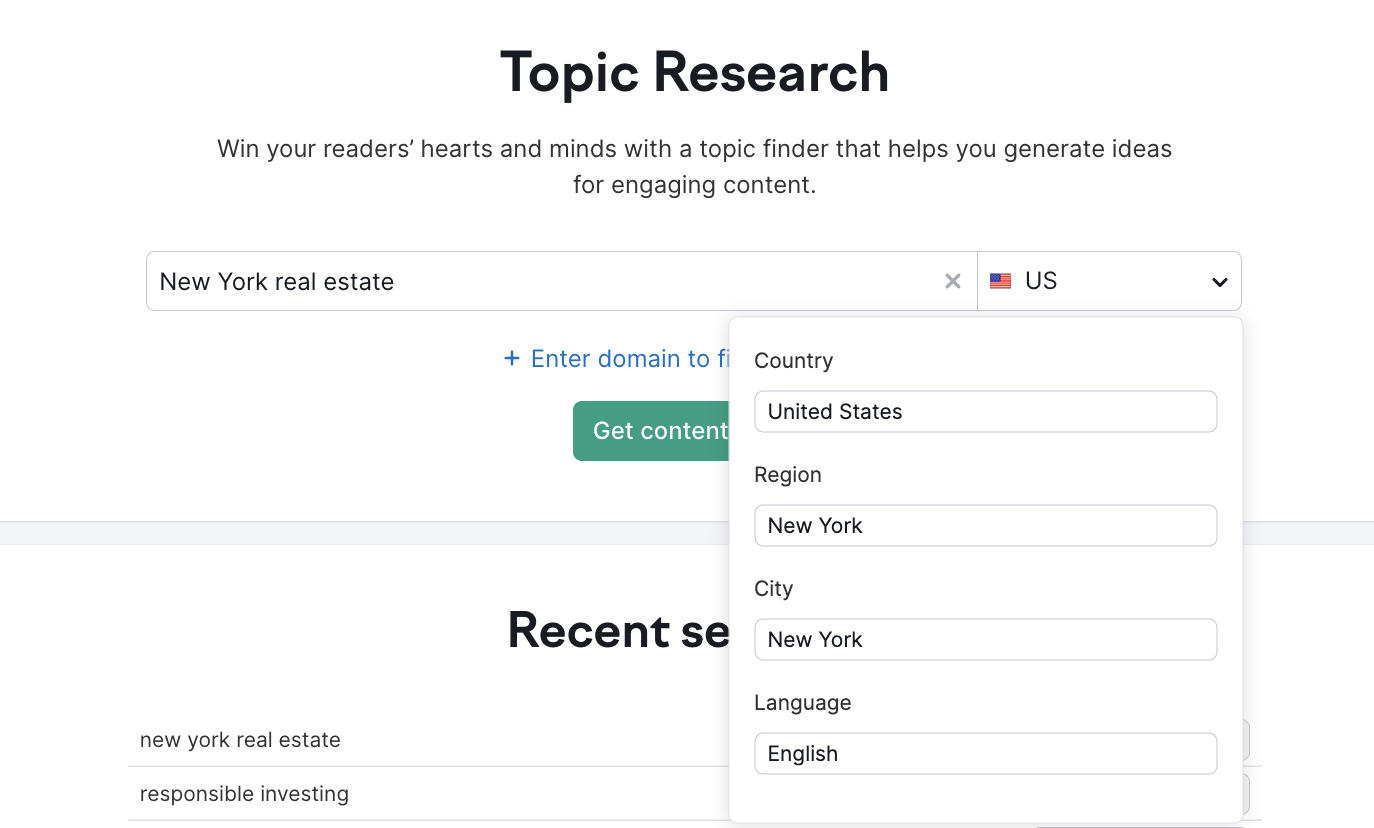Collapse the location panel via the chevron
This screenshot has height=828, width=1374.
pyautogui.click(x=1219, y=282)
